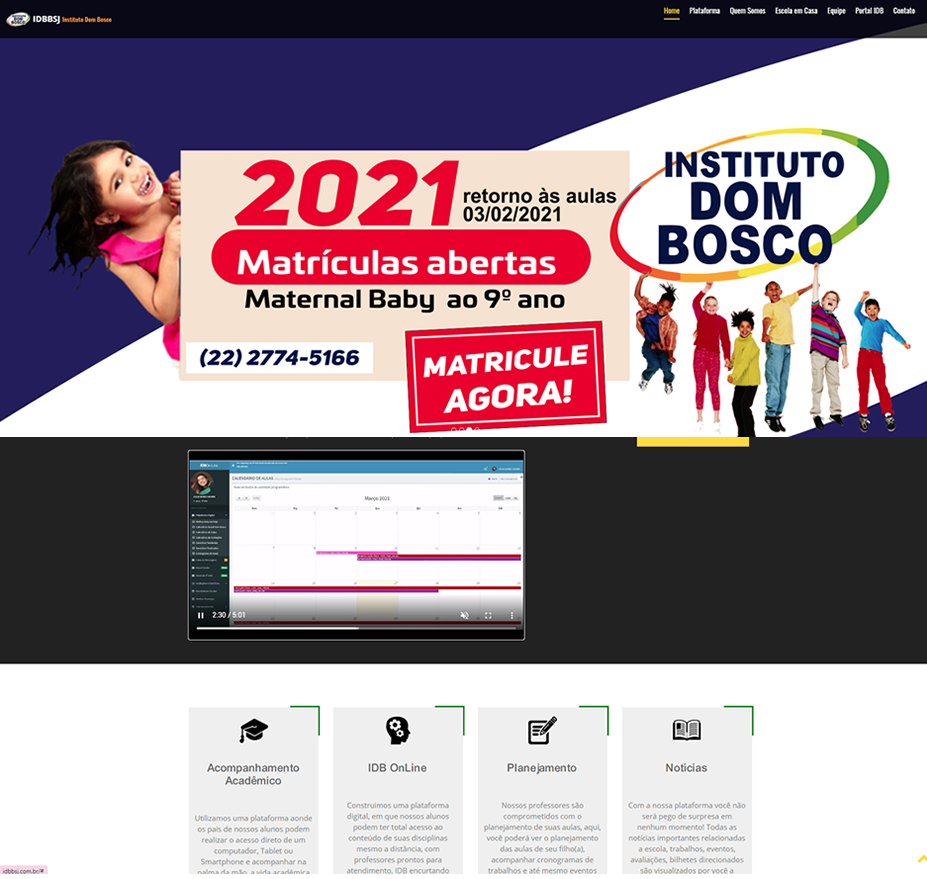Click the phone number (22) 2774-5166
Screen dimensions: 927x879
click(279, 358)
